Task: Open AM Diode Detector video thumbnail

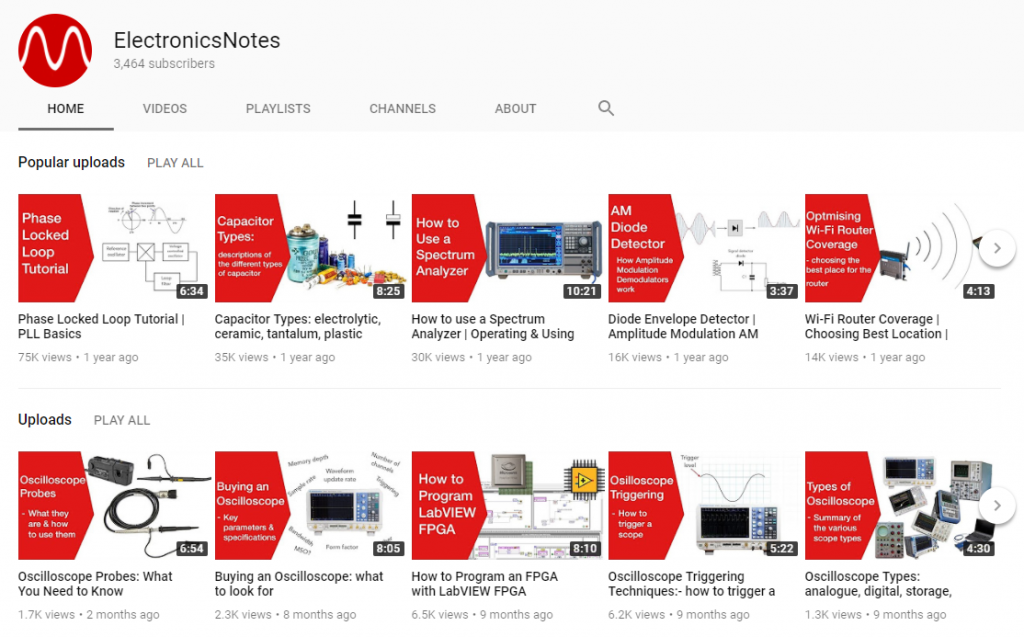Action: (x=703, y=248)
